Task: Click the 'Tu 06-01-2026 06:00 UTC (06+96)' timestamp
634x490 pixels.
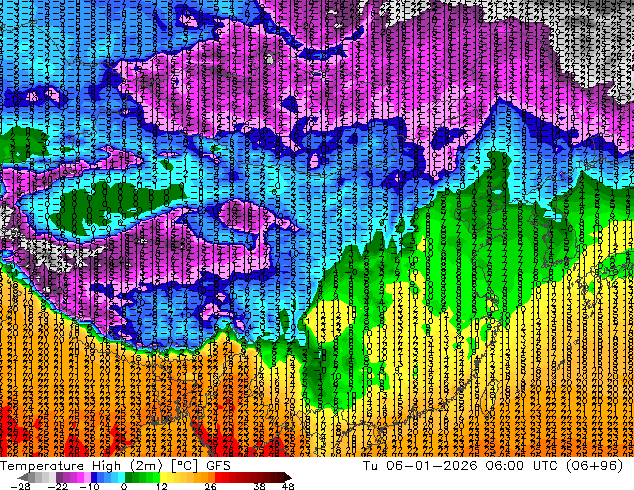Action: click(493, 466)
